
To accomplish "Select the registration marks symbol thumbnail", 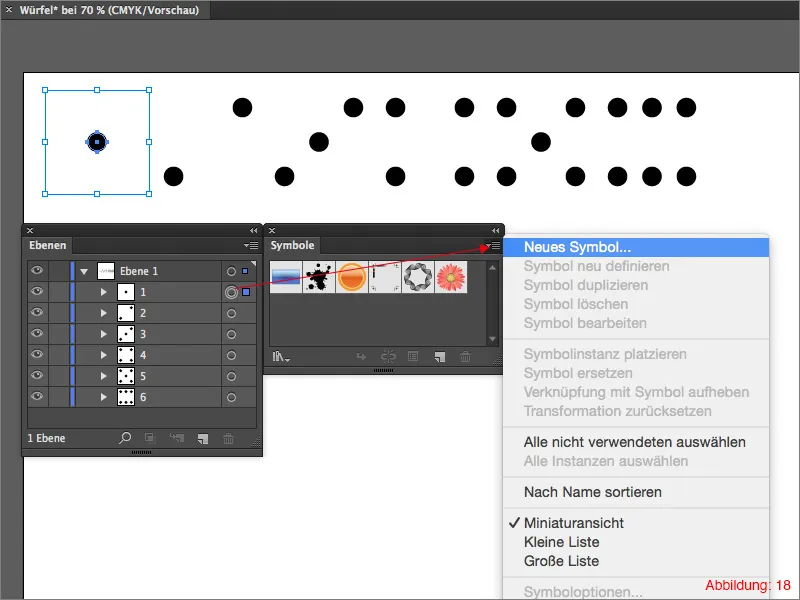I will (x=385, y=277).
